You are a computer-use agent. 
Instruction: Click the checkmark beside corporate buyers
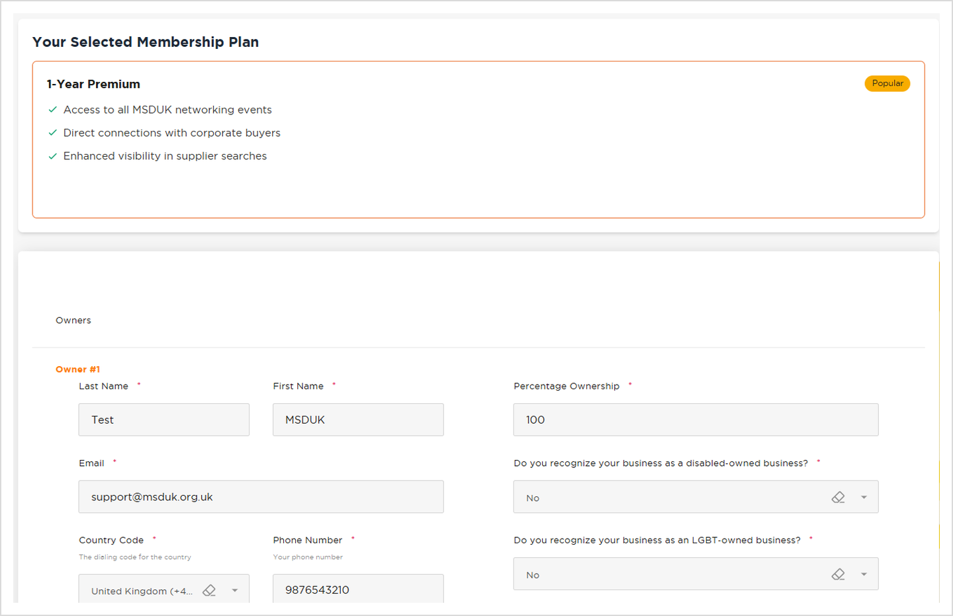point(52,133)
